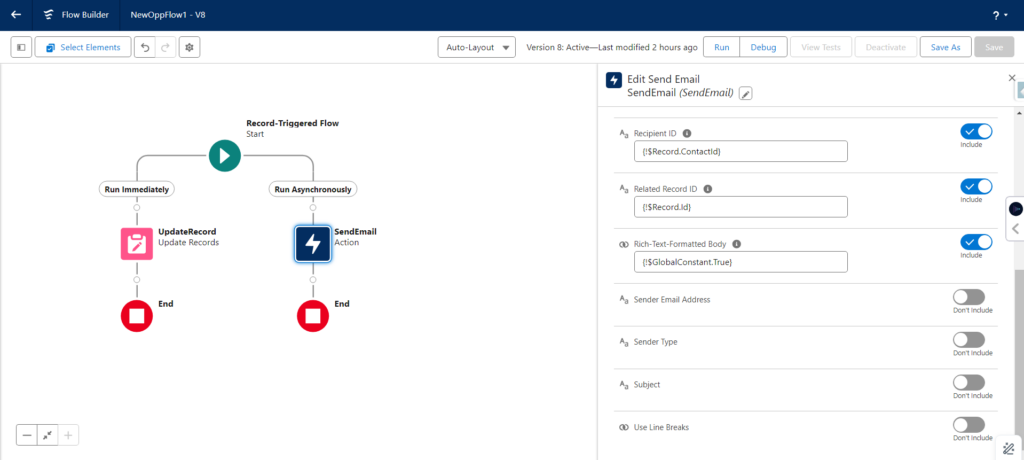Click the Select Elements button

click(x=83, y=48)
